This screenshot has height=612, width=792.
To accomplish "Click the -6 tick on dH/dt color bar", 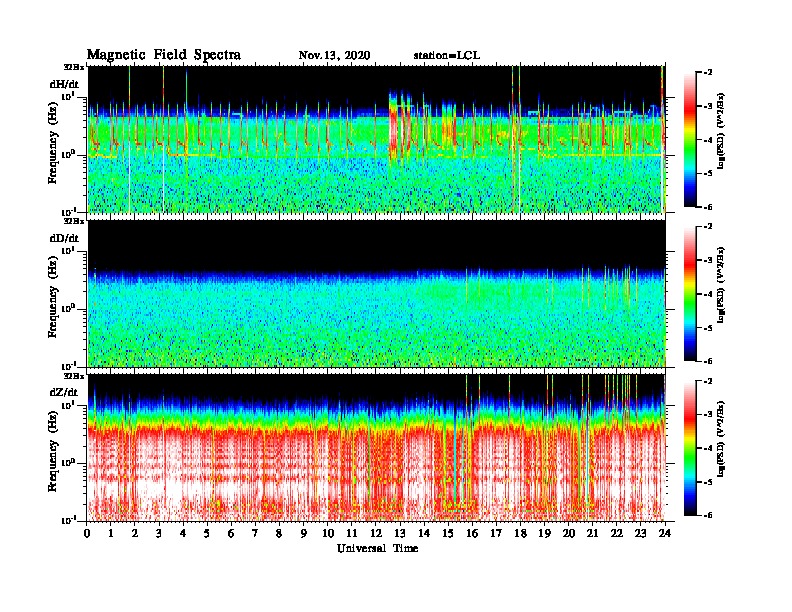I will (x=709, y=207).
